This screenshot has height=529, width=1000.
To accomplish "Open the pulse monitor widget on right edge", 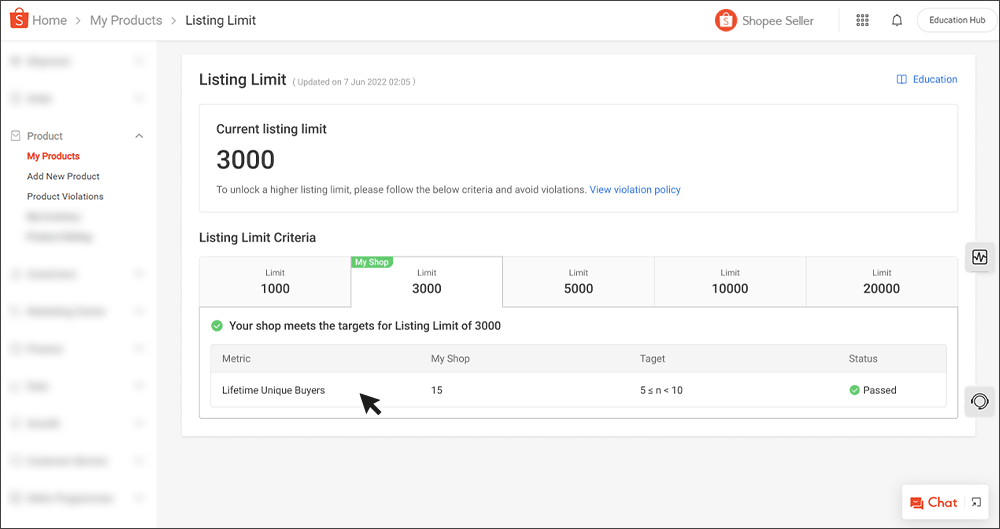I will [x=979, y=257].
